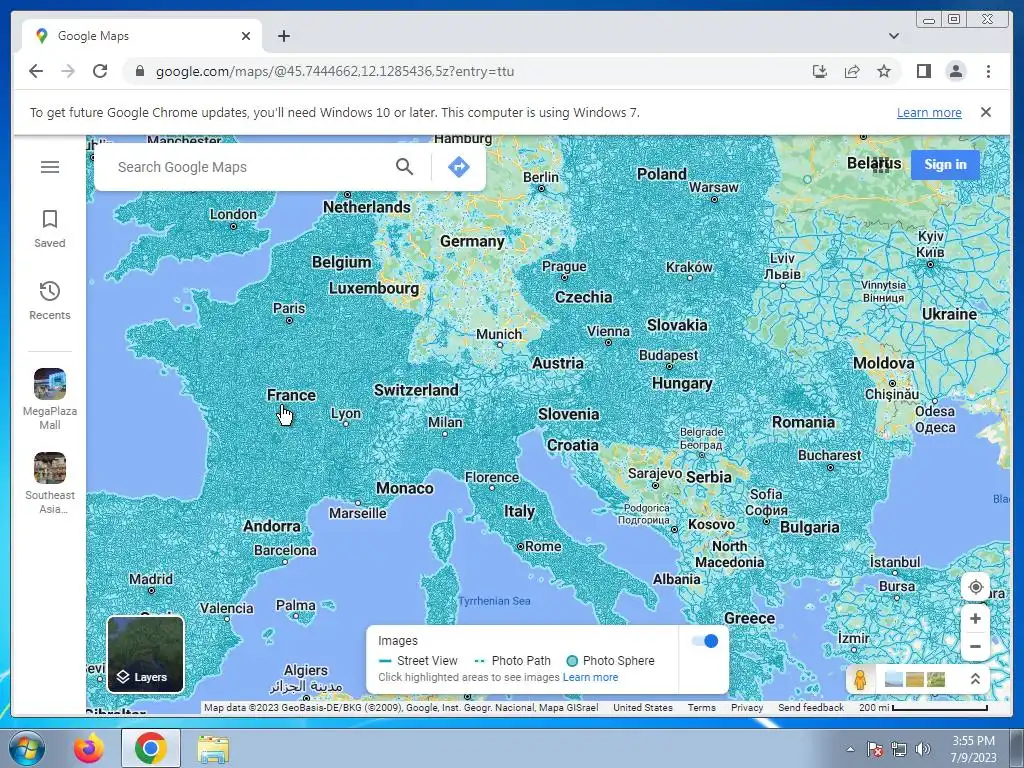Viewport: 1024px width, 768px height.
Task: Click the network tray icon
Action: [x=899, y=749]
